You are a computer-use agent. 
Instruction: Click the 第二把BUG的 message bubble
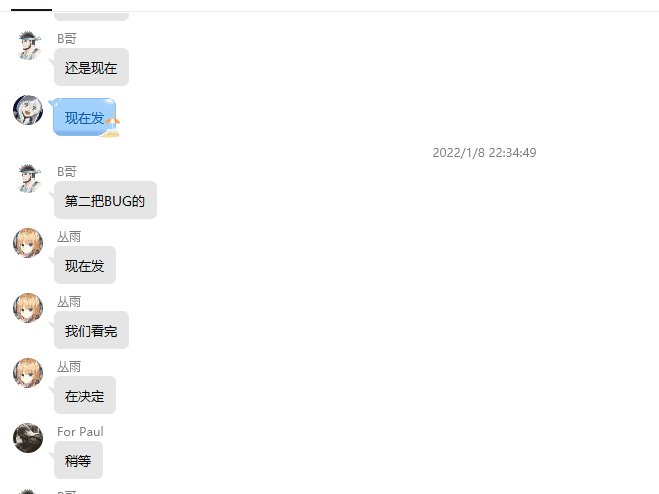[x=105, y=200]
